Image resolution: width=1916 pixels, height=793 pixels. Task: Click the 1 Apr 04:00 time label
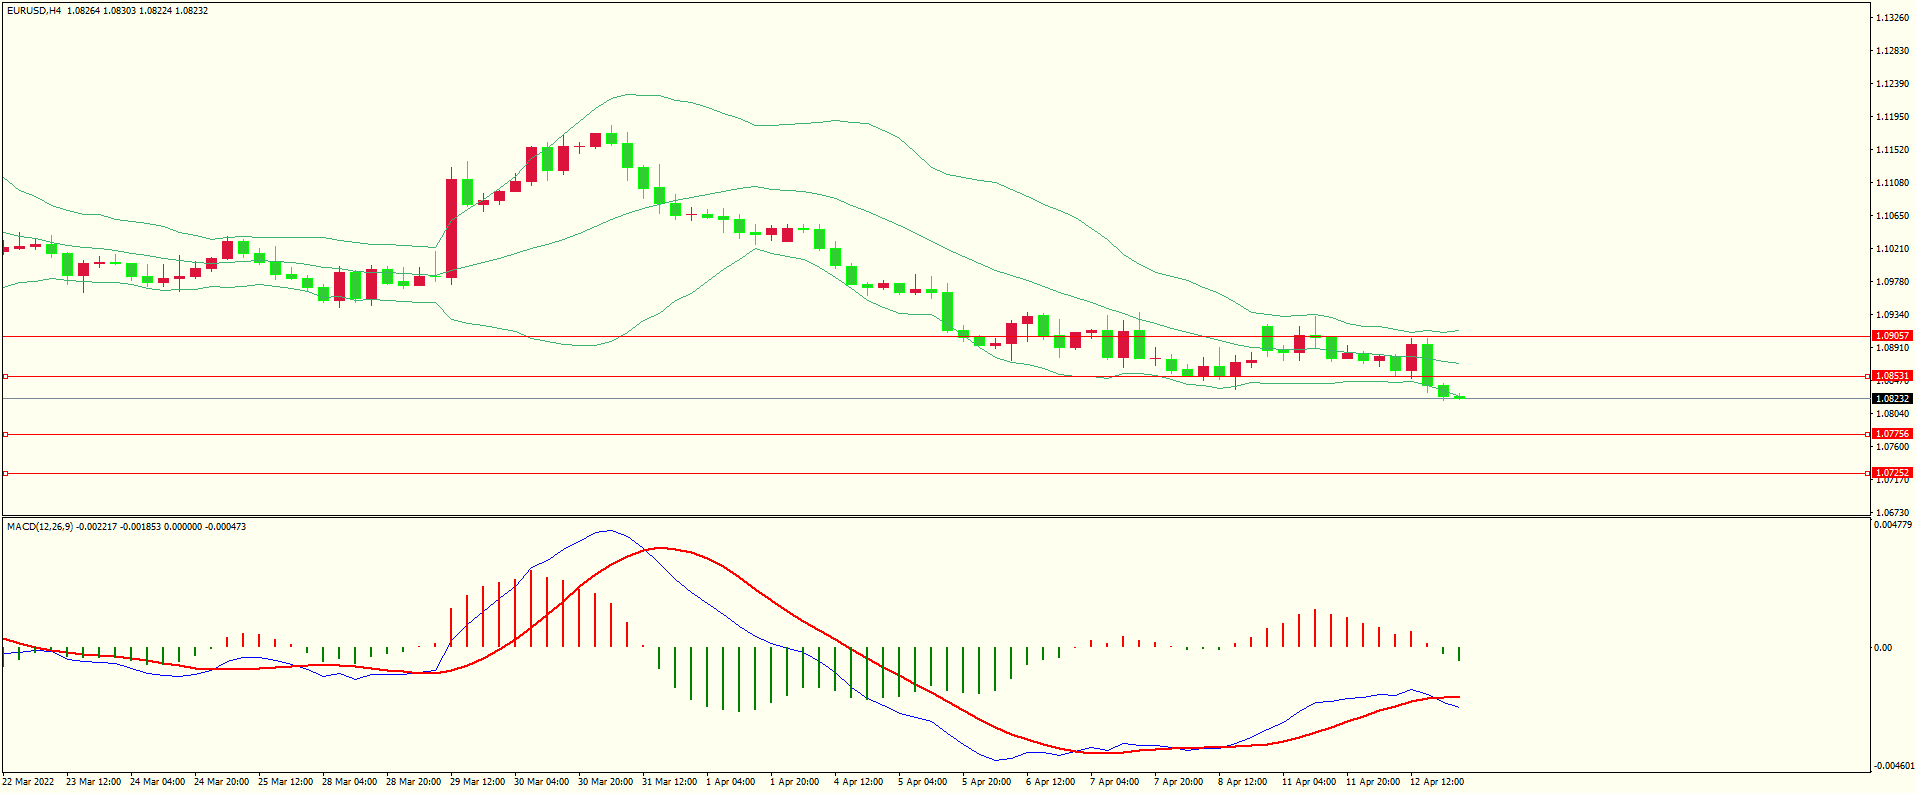(x=731, y=782)
